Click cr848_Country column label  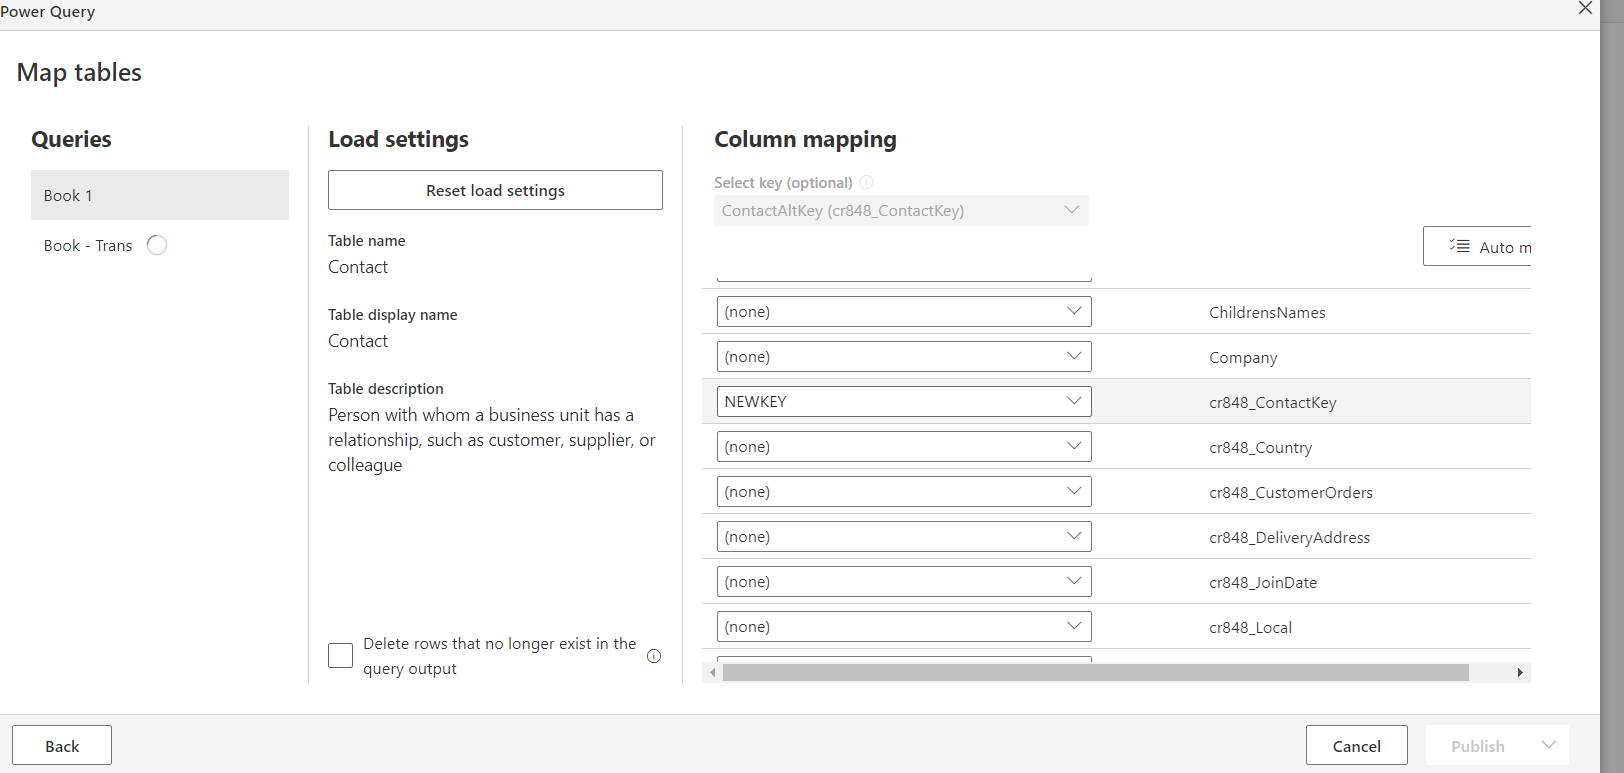tap(1260, 448)
